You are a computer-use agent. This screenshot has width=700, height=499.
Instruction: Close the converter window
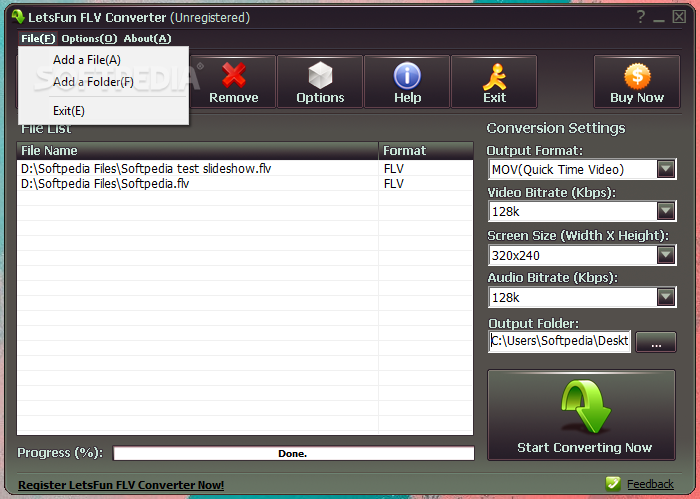coord(679,17)
